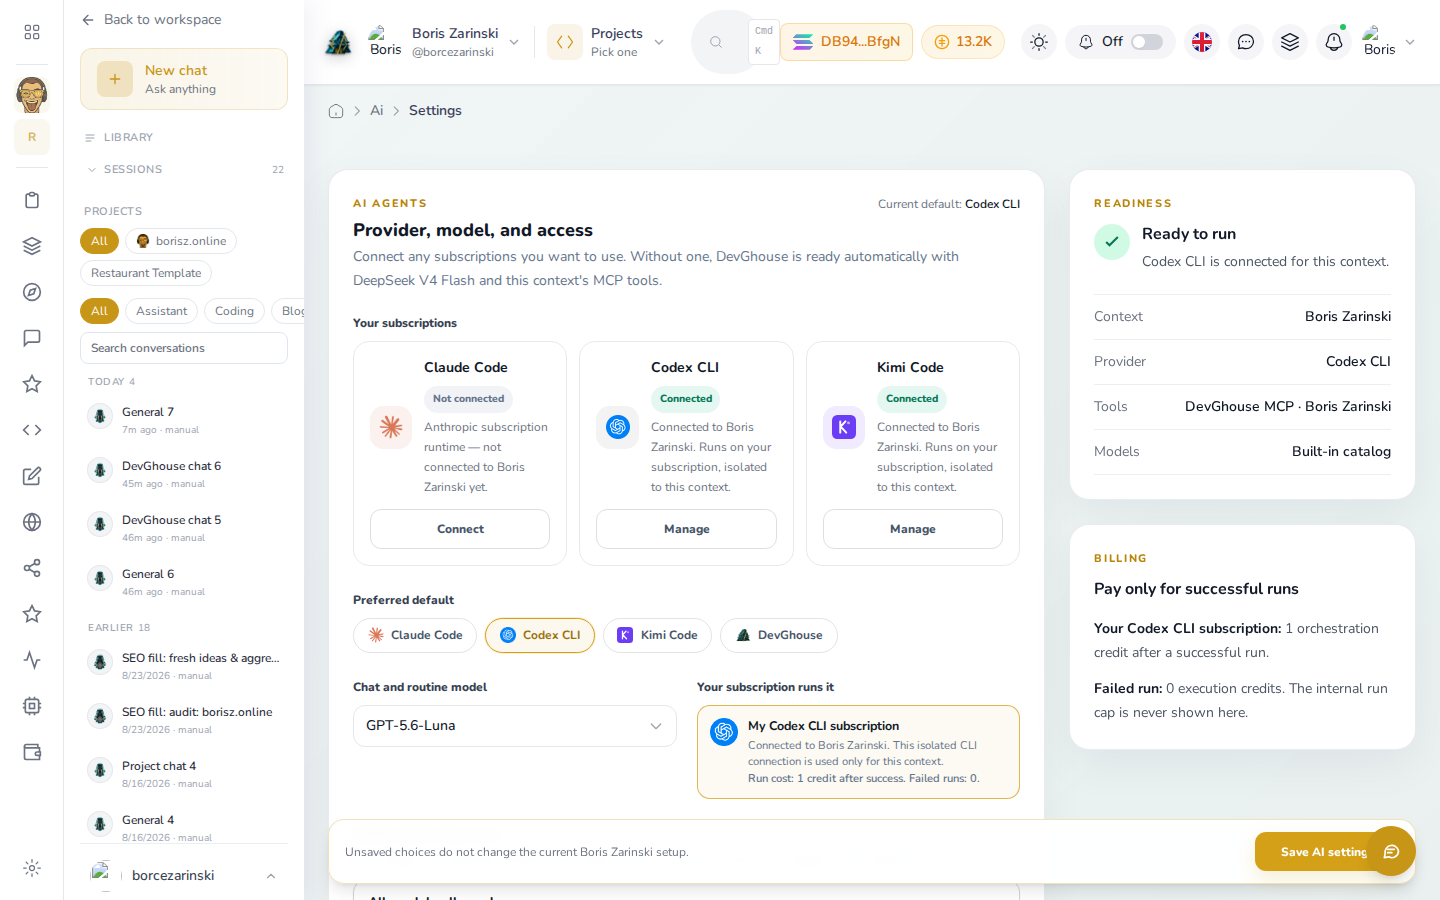The image size is (1440, 900).
Task: Open the wallet icon in the left rail
Action: pos(32,752)
